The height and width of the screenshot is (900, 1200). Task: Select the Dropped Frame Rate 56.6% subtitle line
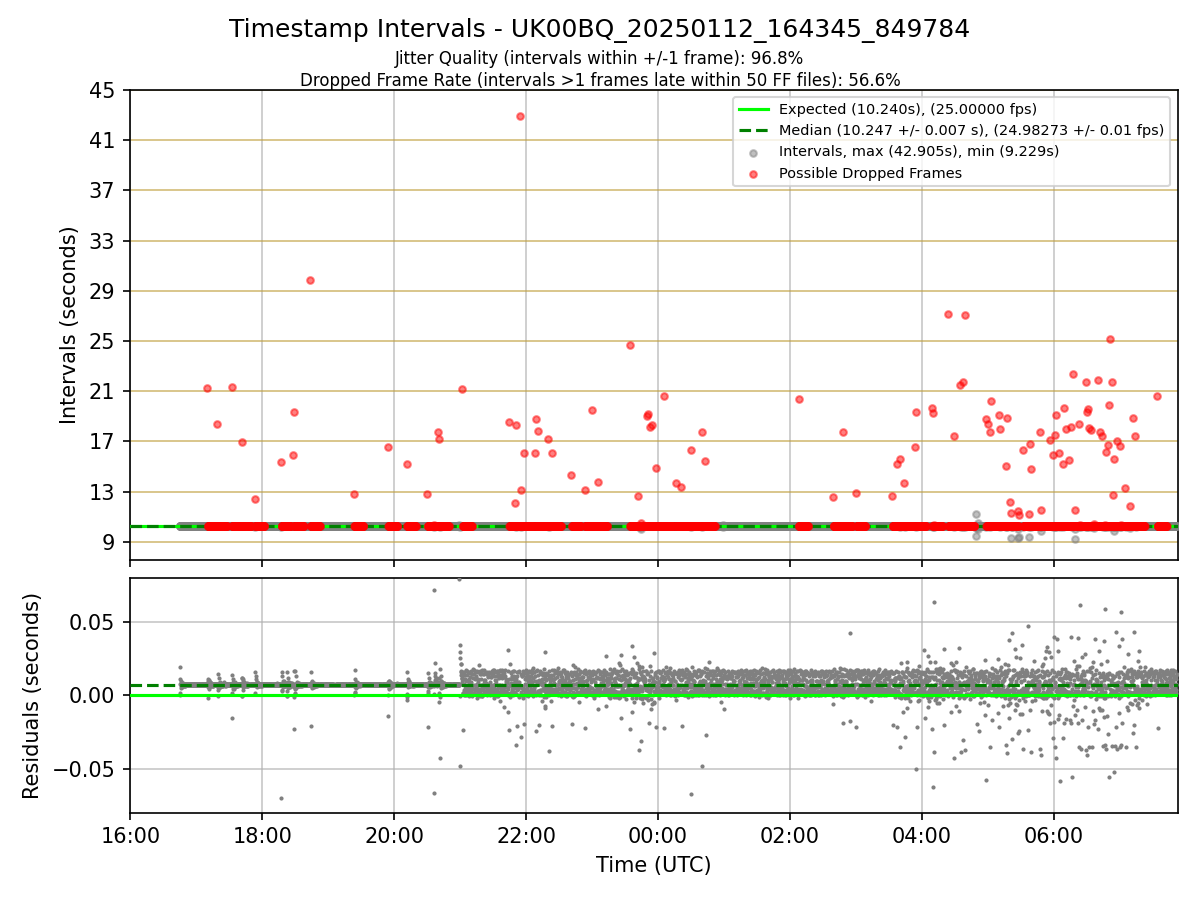600,80
